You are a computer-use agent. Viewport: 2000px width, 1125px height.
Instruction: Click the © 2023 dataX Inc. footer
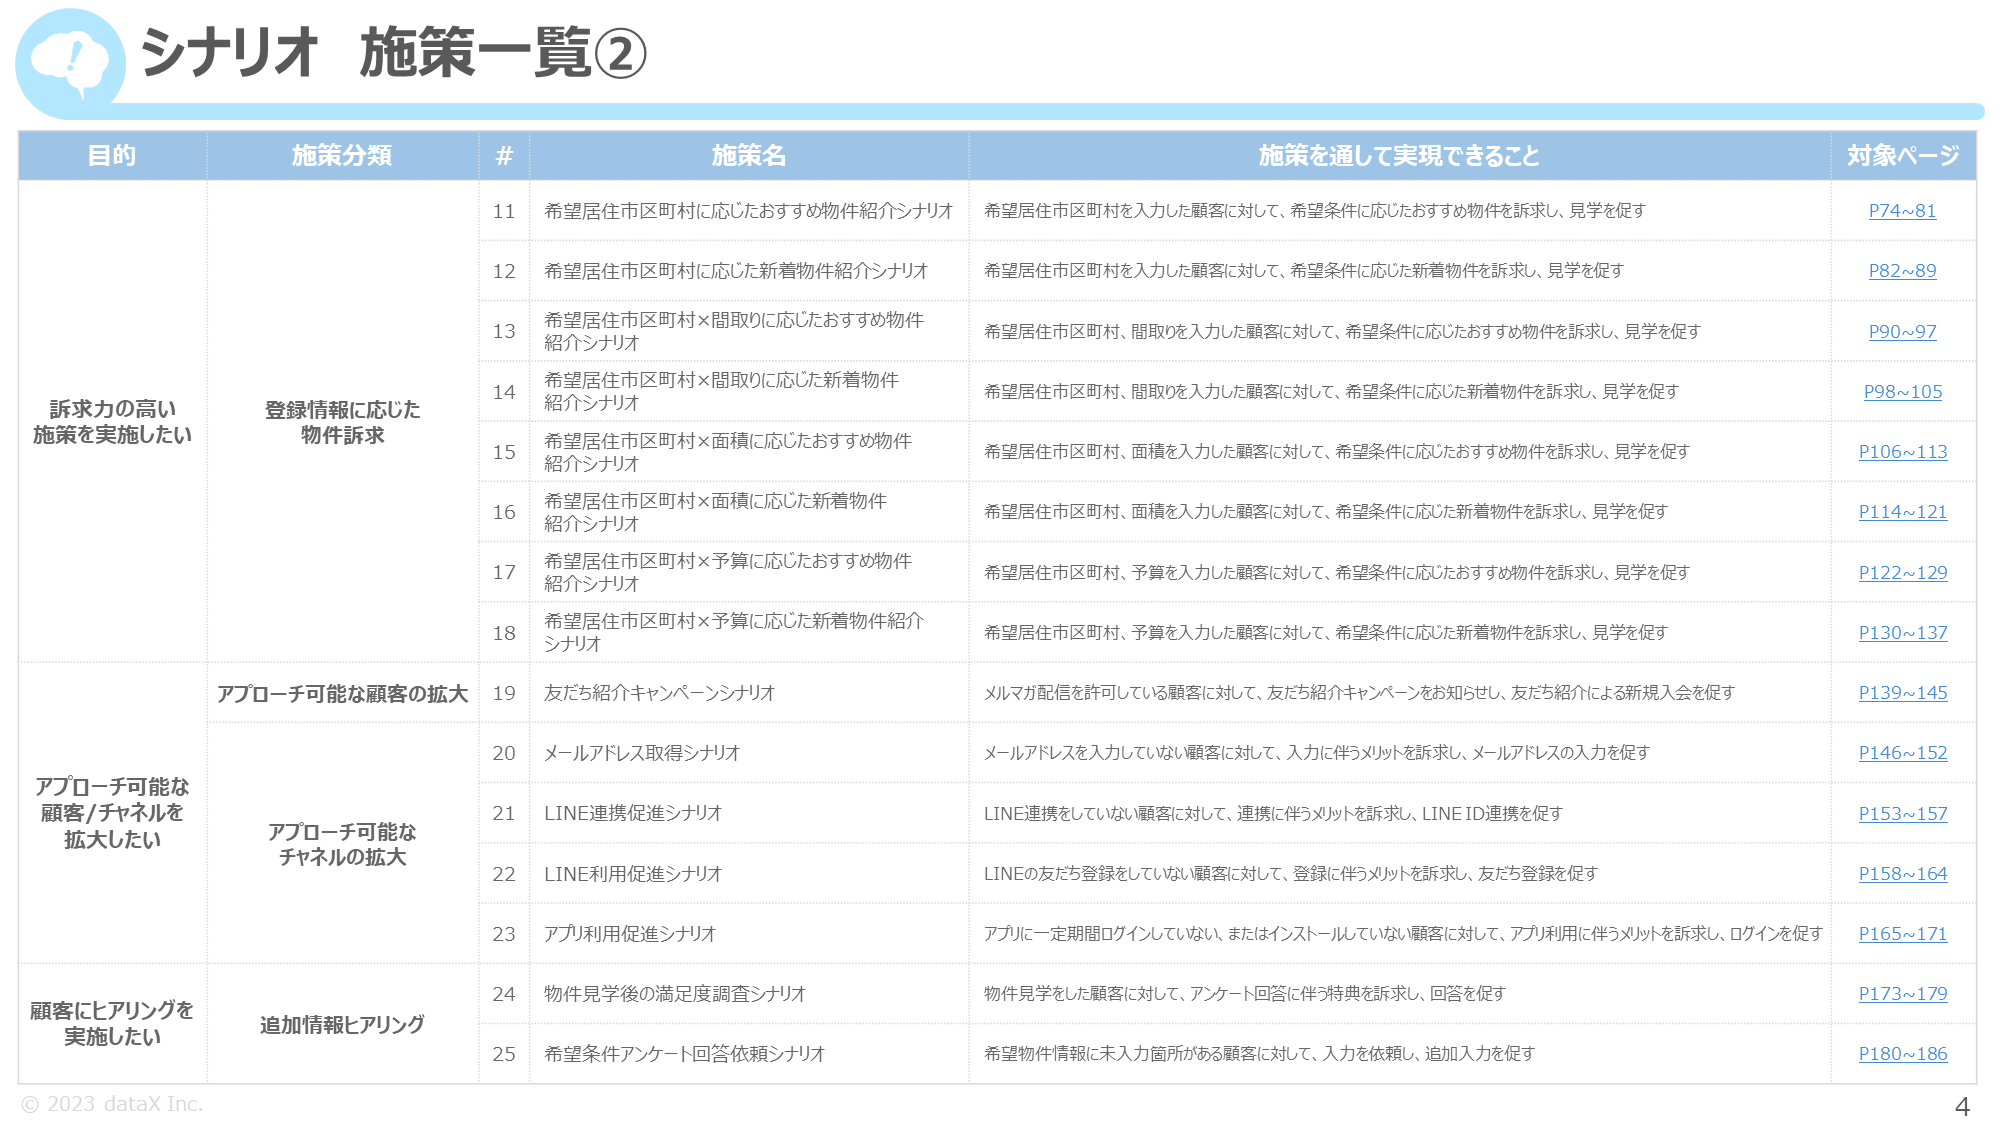(x=112, y=1104)
